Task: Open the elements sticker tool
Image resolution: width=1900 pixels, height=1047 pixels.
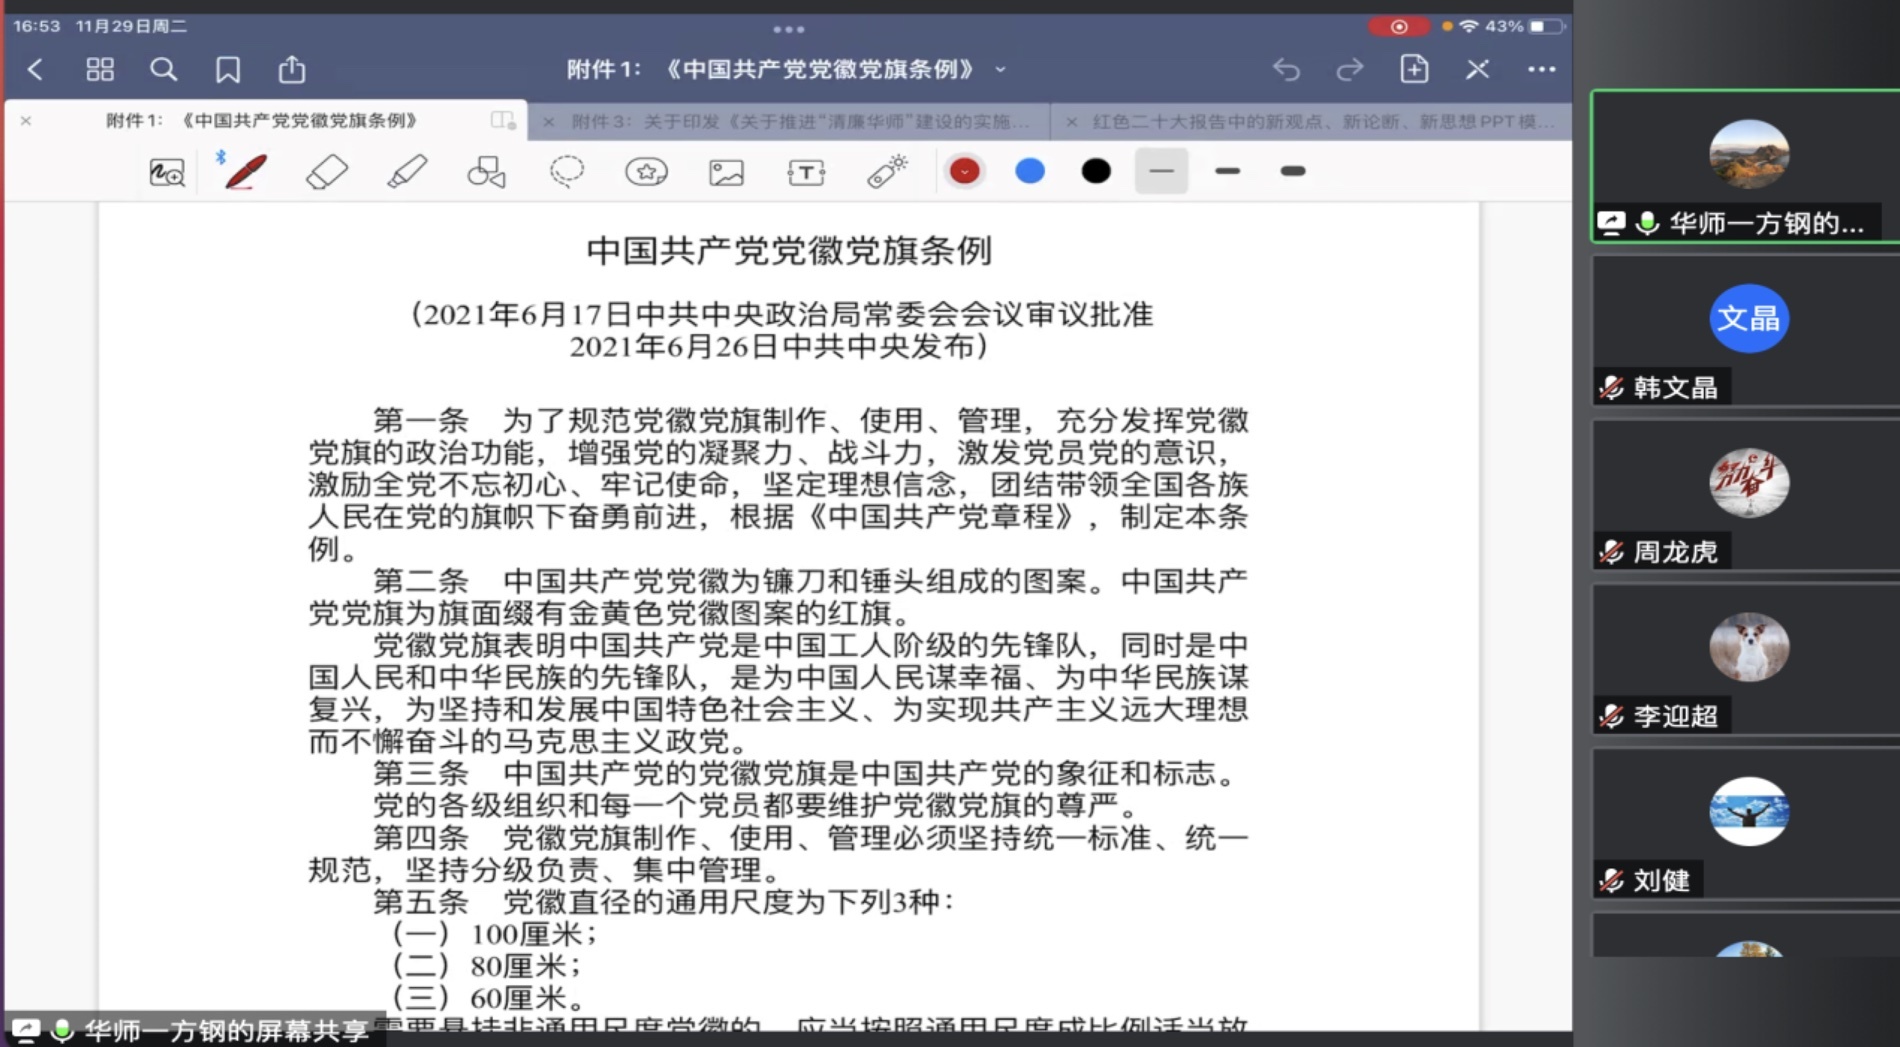Action: point(647,172)
